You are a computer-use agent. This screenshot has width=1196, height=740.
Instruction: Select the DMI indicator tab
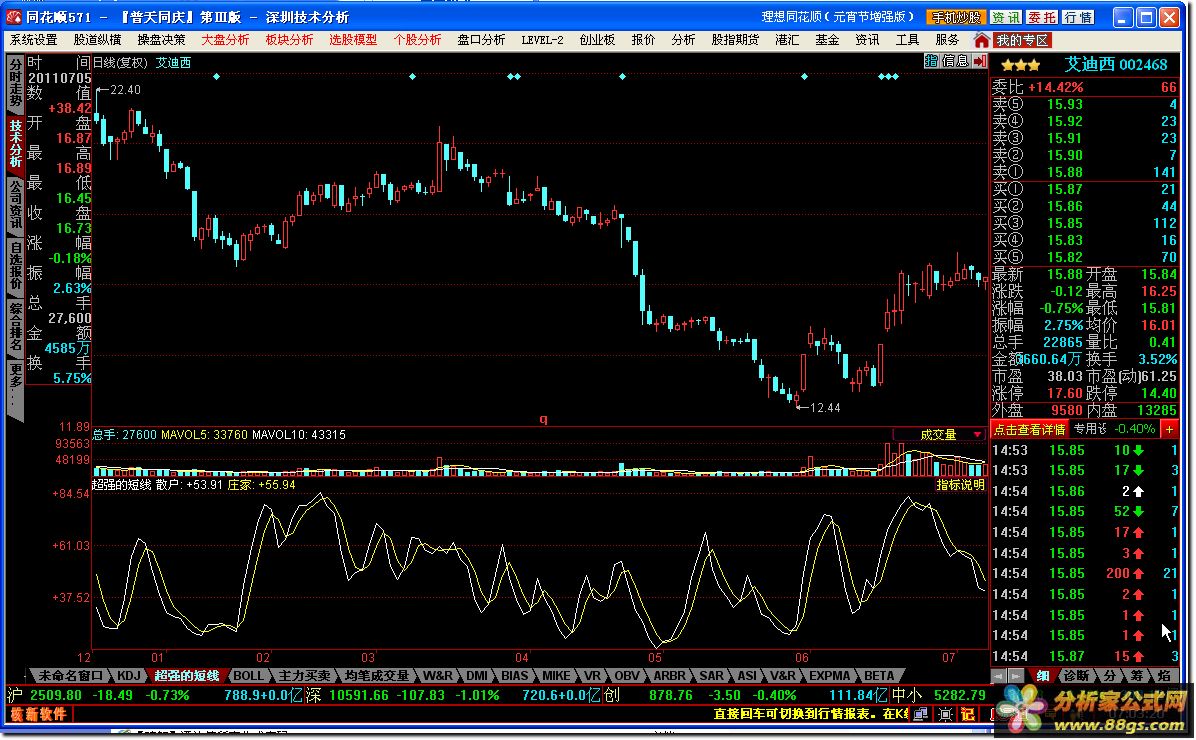tap(477, 676)
